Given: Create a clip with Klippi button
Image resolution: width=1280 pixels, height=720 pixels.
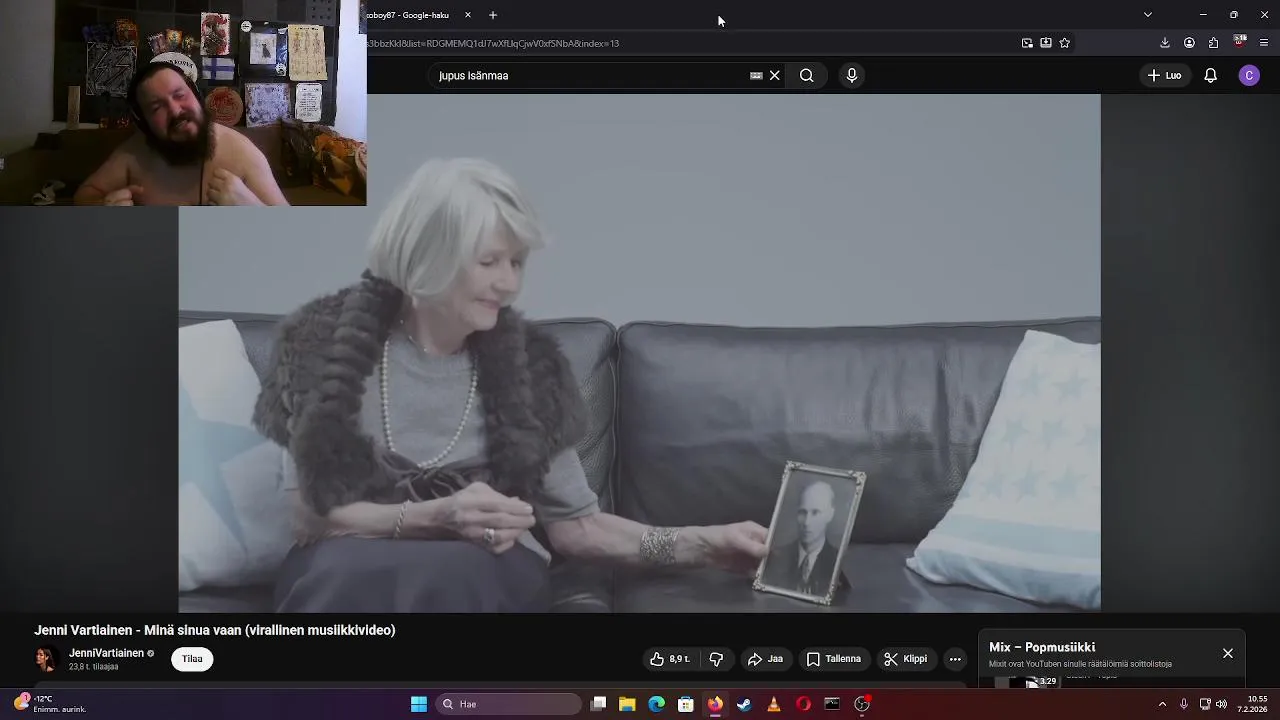Looking at the screenshot, I should pos(905,659).
